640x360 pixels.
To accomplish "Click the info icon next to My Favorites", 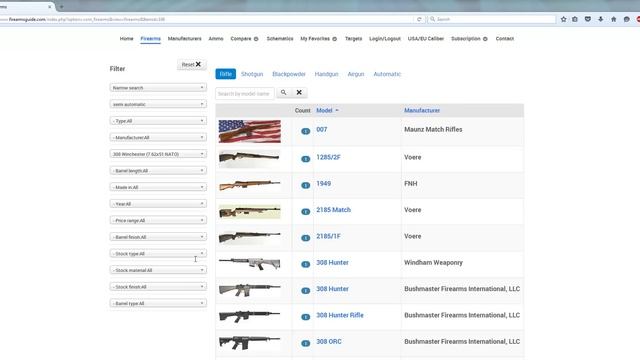I will (334, 39).
